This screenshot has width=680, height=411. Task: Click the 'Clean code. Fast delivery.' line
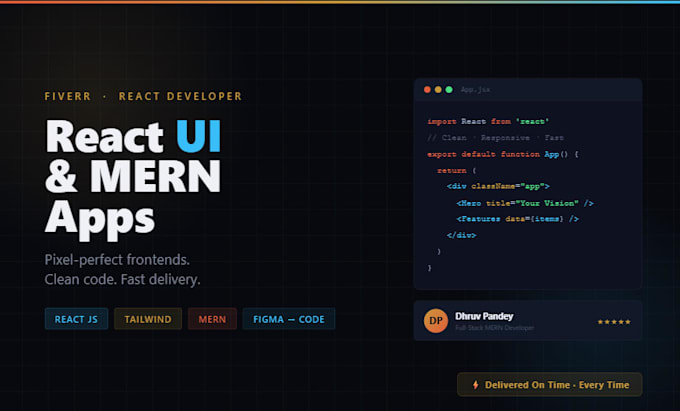click(122, 279)
